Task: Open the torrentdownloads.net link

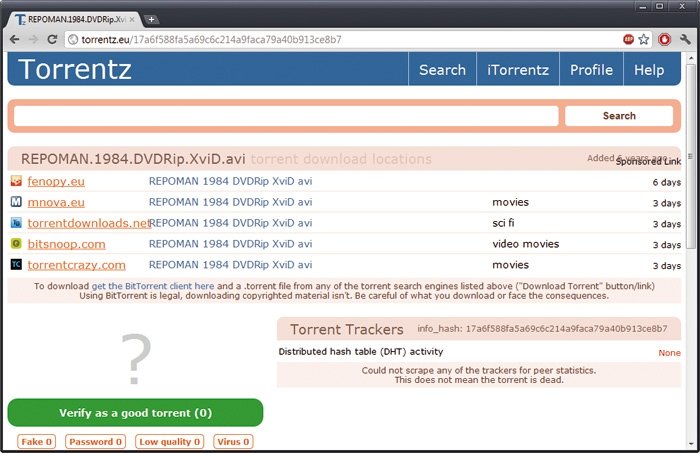Action: tap(89, 223)
